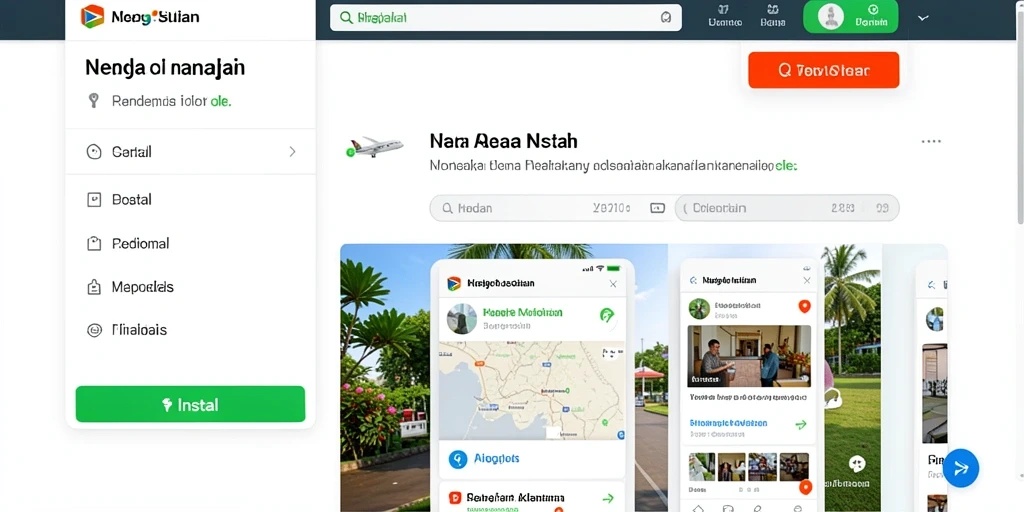Open the Flialoais section
The image size is (1024, 512).
139,330
